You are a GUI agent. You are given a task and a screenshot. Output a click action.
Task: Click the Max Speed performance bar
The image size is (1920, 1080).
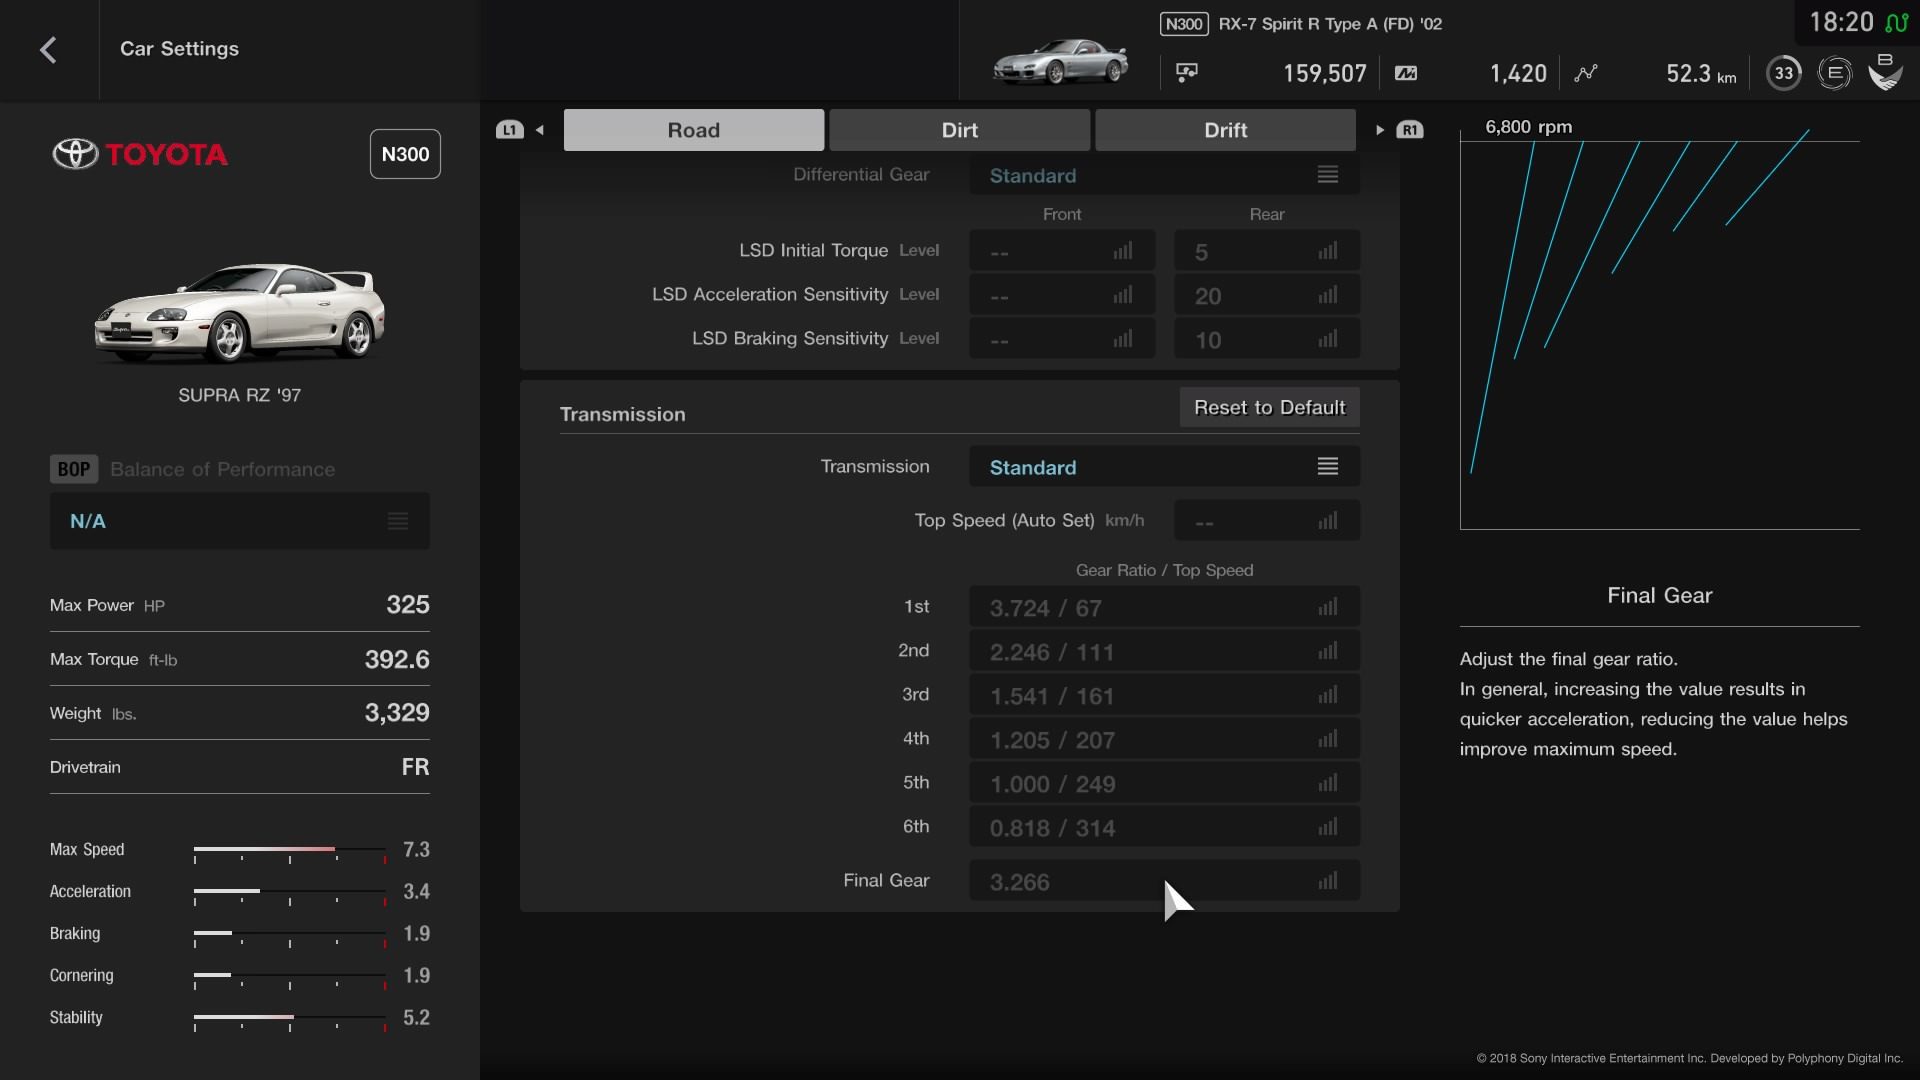coord(290,852)
